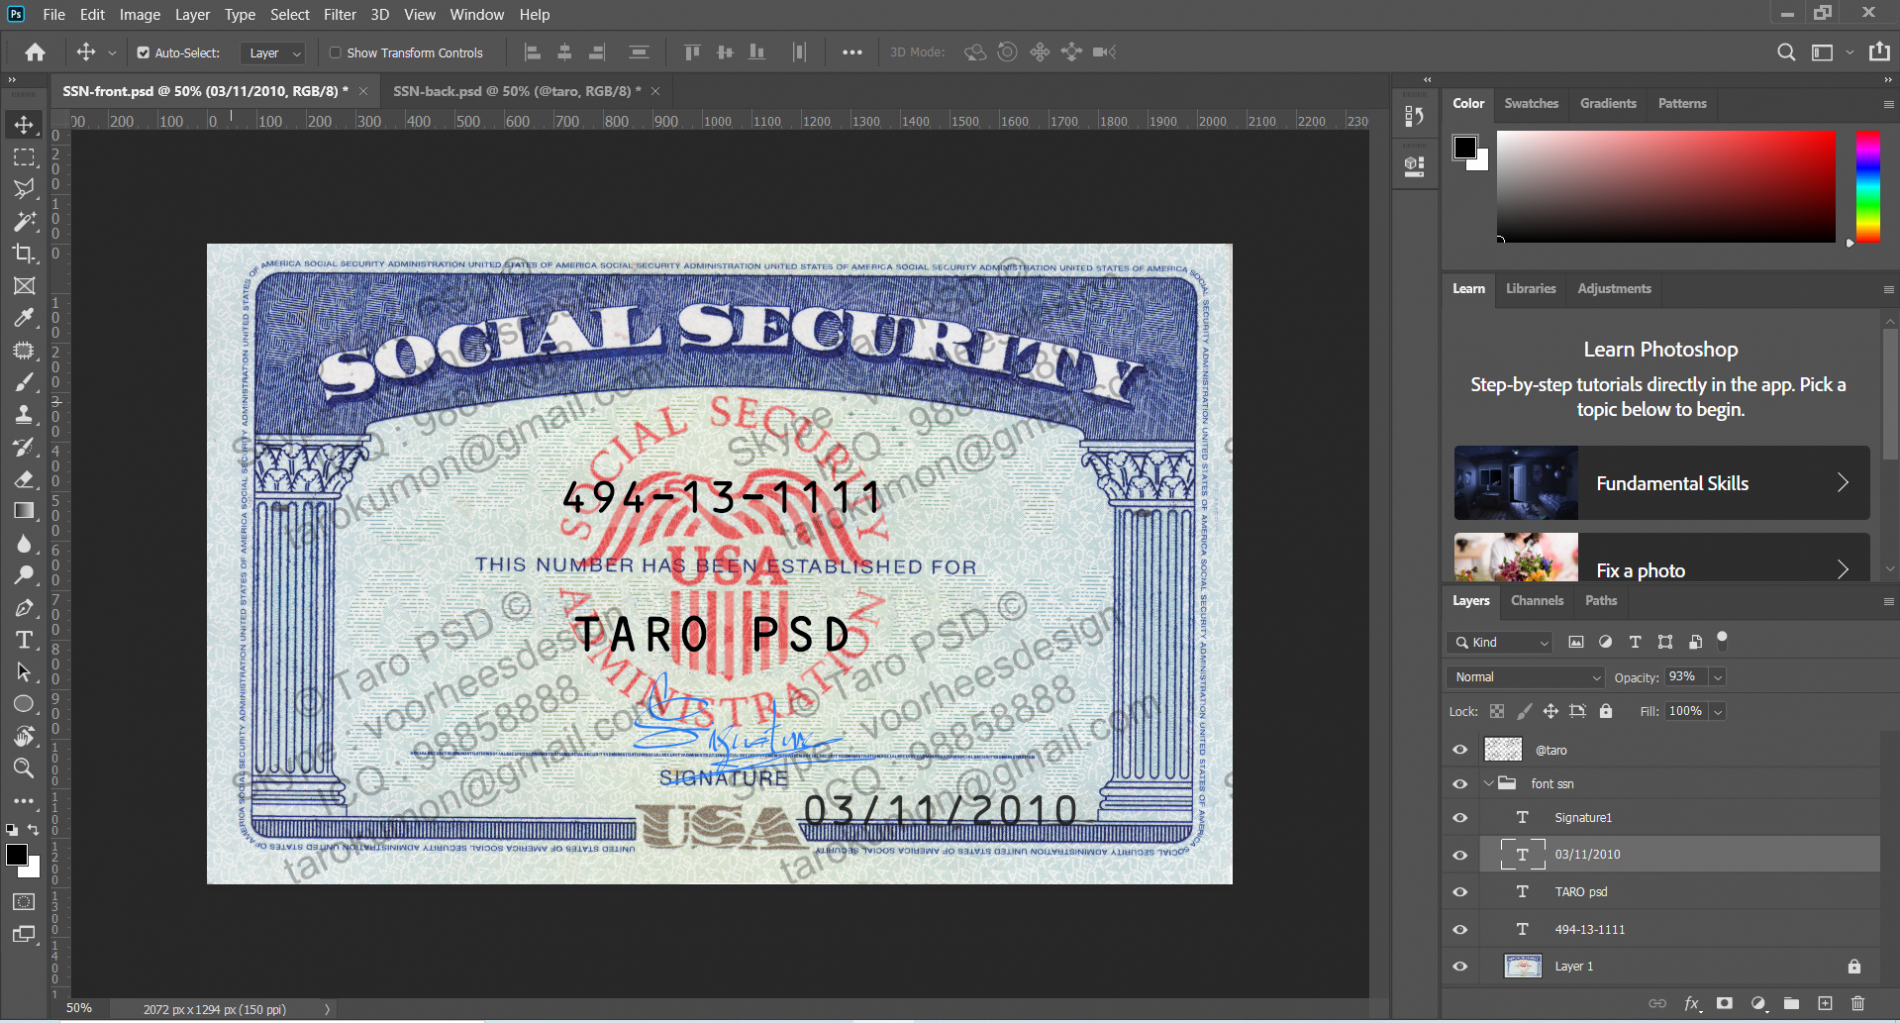Viewport: 1900px width, 1023px height.
Task: Click the Home icon in options bar
Action: click(35, 52)
